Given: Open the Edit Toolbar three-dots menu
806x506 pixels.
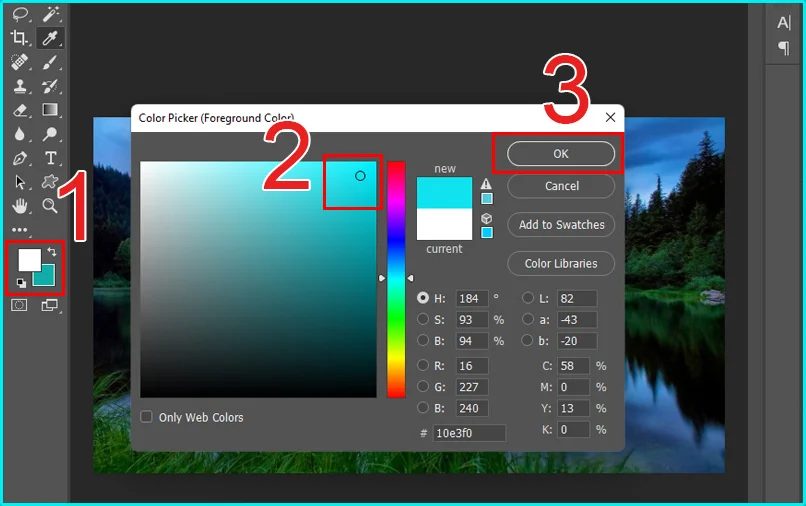Looking at the screenshot, I should coord(20,230).
